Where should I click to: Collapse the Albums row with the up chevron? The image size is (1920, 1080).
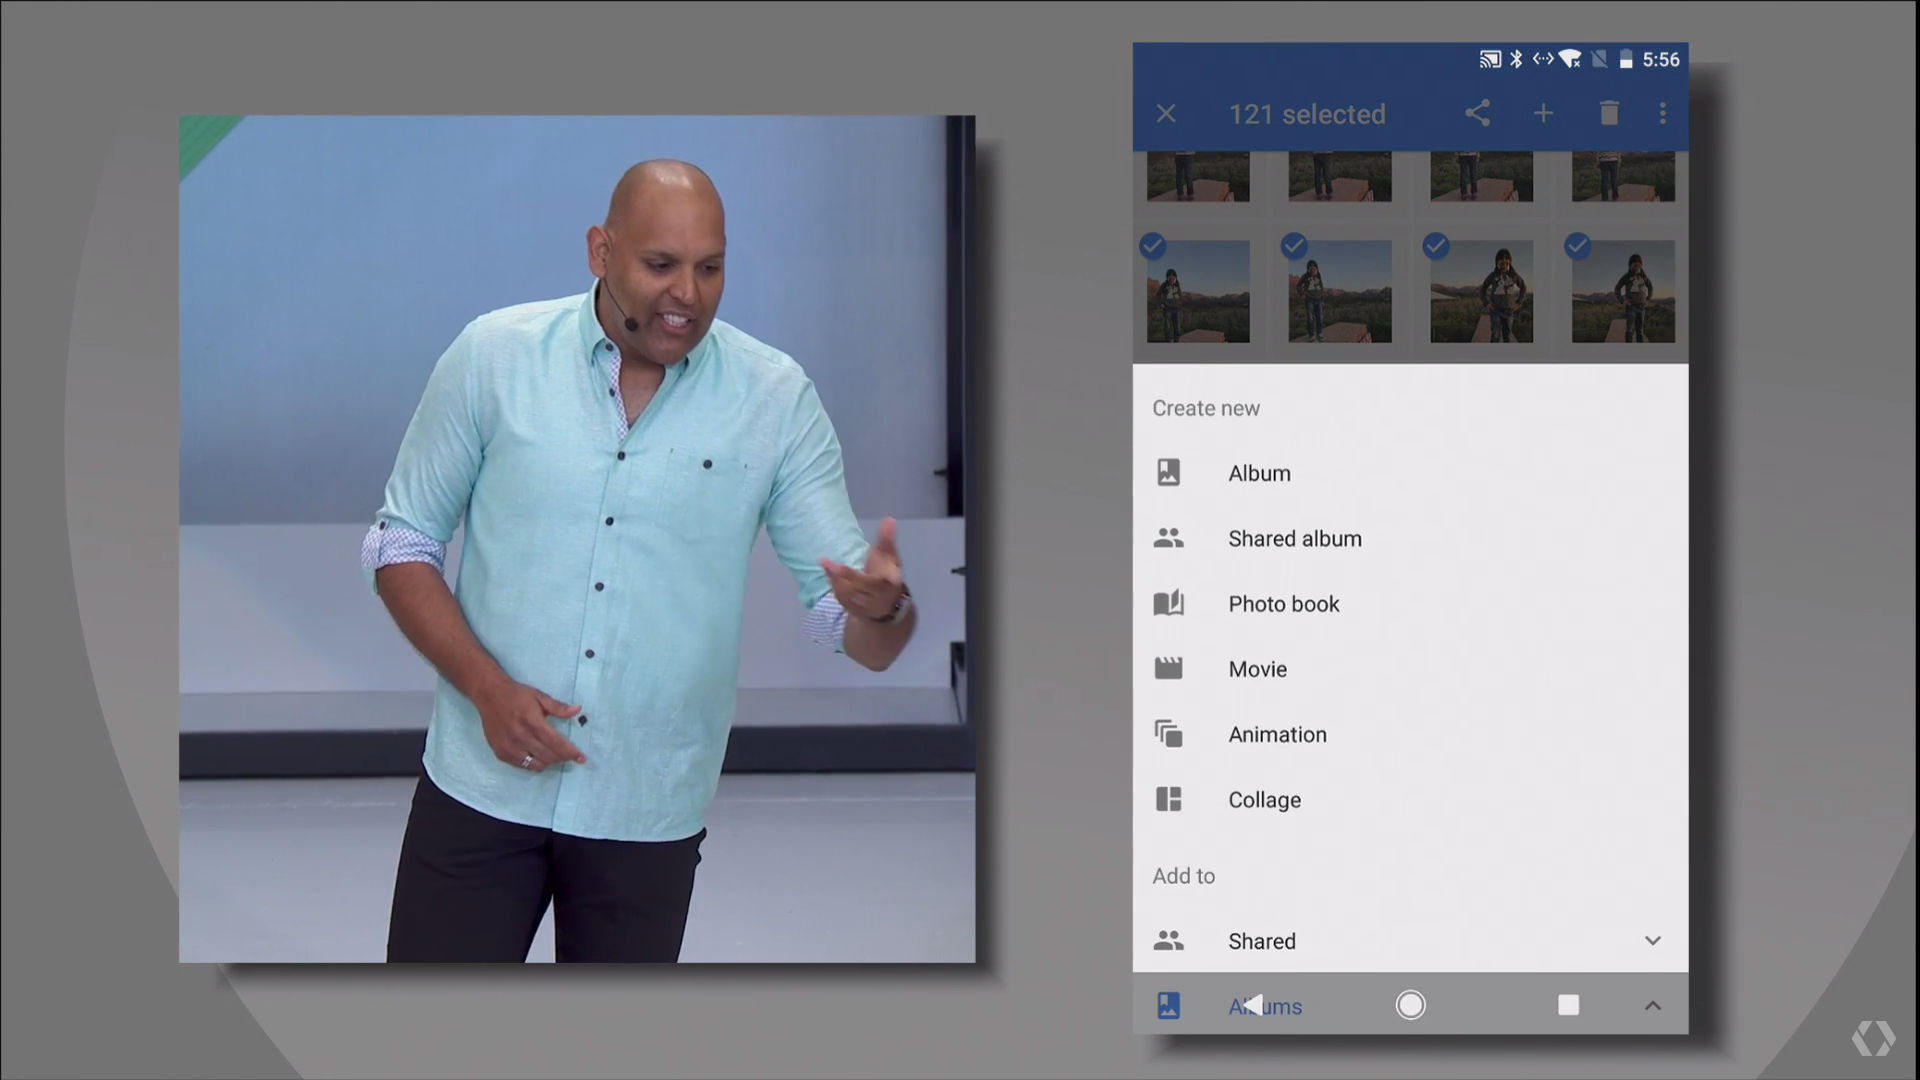click(x=1653, y=1005)
